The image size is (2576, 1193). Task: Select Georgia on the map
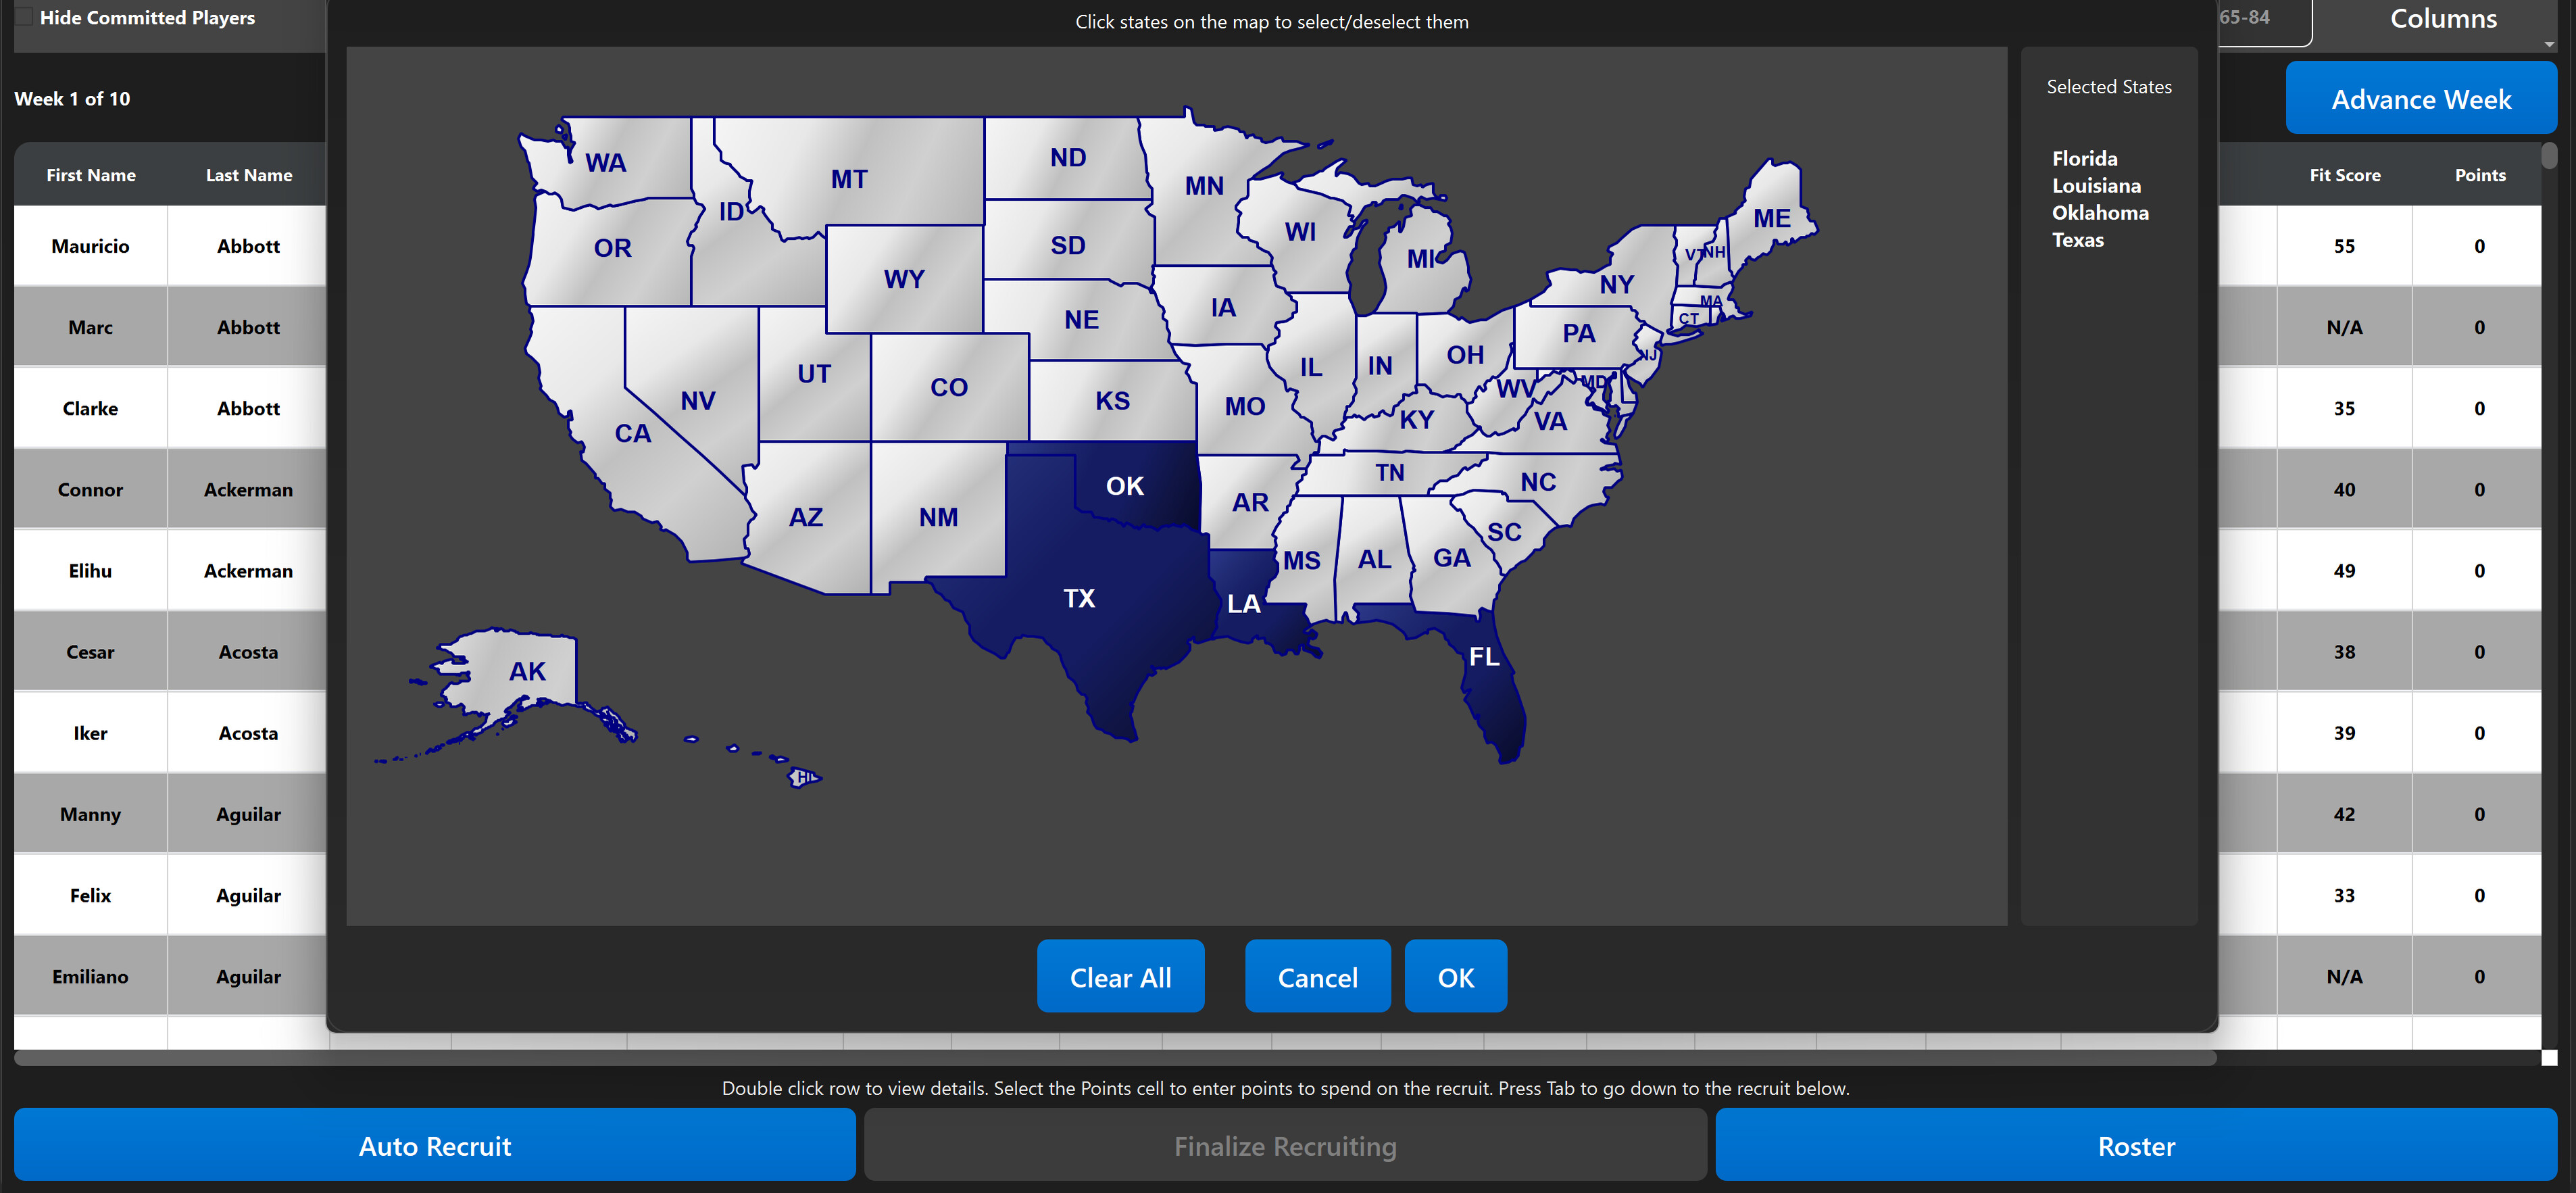pyautogui.click(x=1451, y=558)
